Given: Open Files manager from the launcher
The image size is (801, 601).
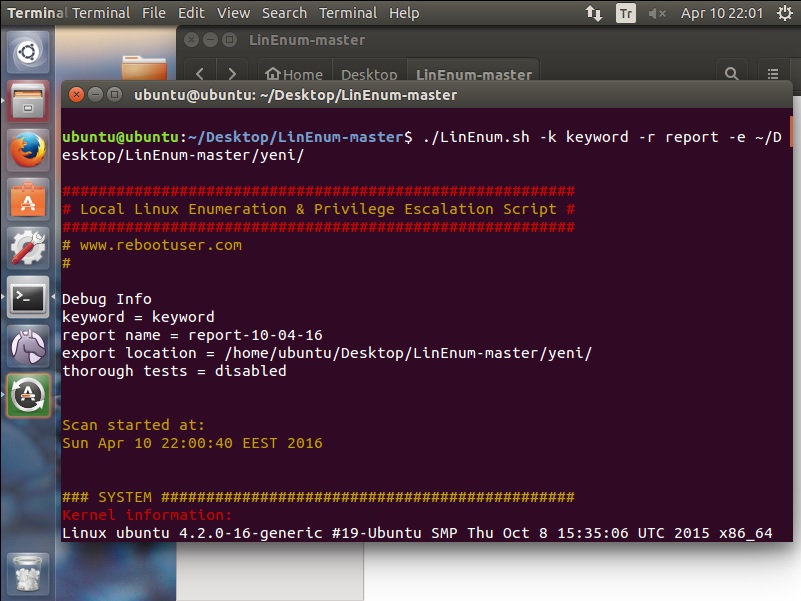Looking at the screenshot, I should click(x=28, y=101).
